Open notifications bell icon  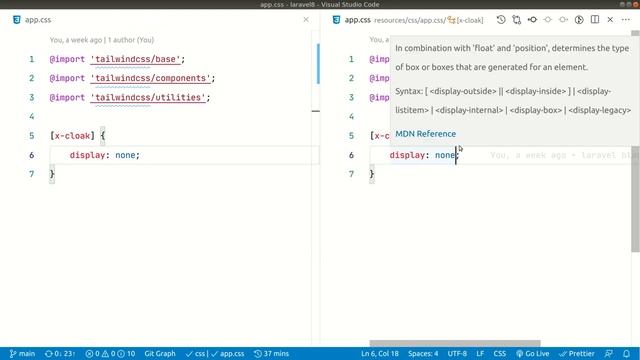626,353
